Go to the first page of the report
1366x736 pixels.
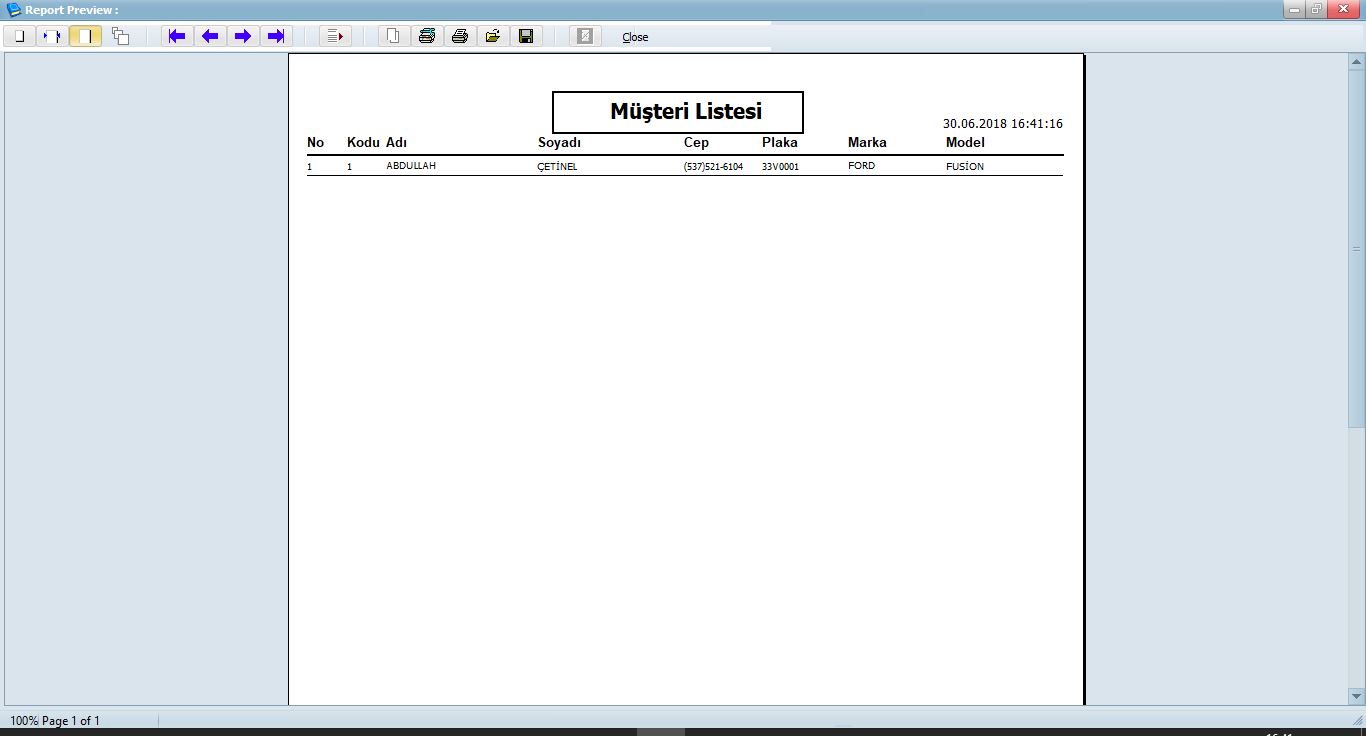point(177,37)
